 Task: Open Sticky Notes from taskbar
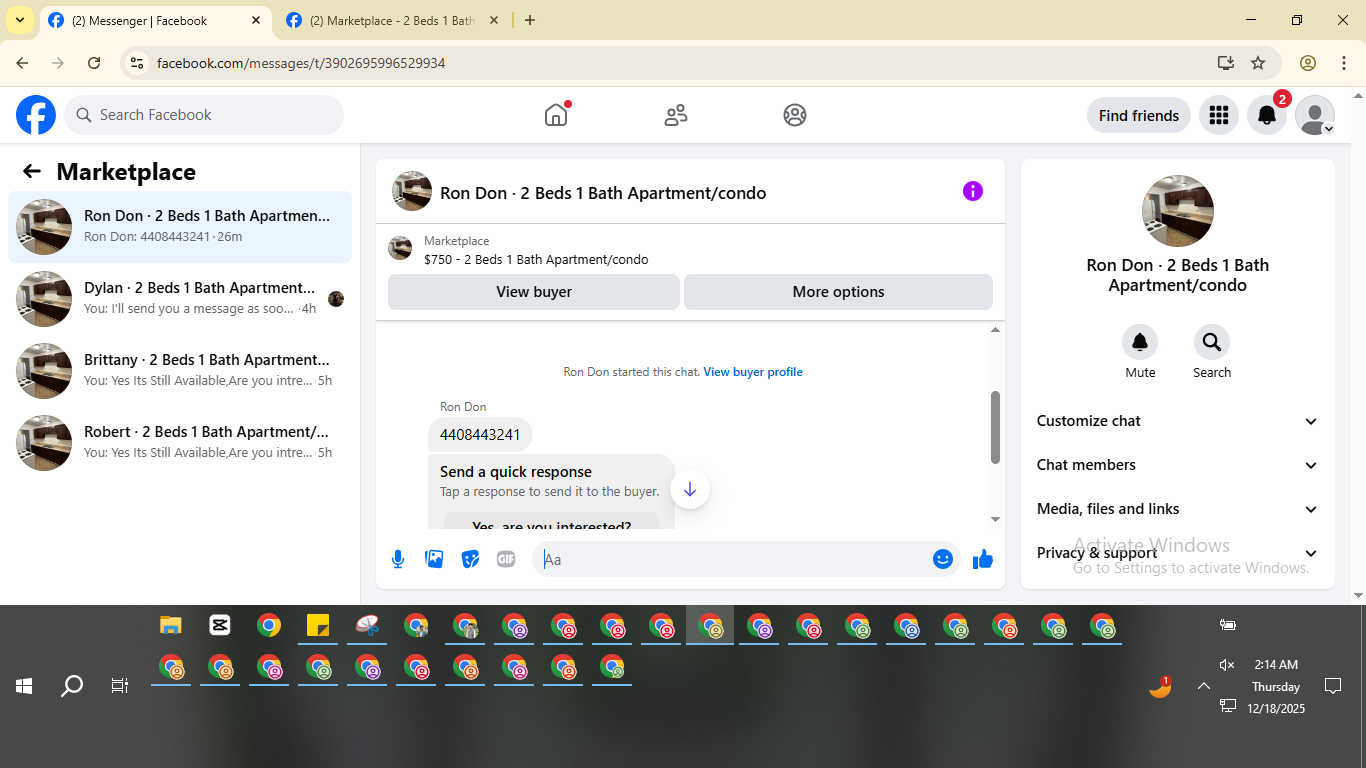(318, 626)
